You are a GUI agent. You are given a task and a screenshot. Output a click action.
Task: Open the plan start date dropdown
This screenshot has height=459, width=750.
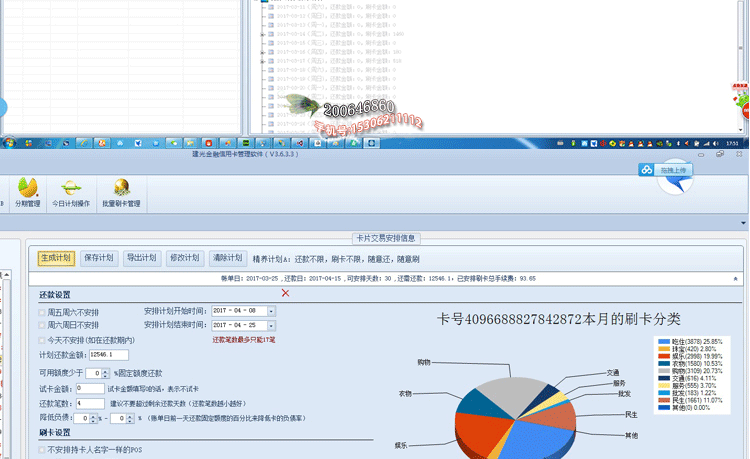pyautogui.click(x=270, y=311)
